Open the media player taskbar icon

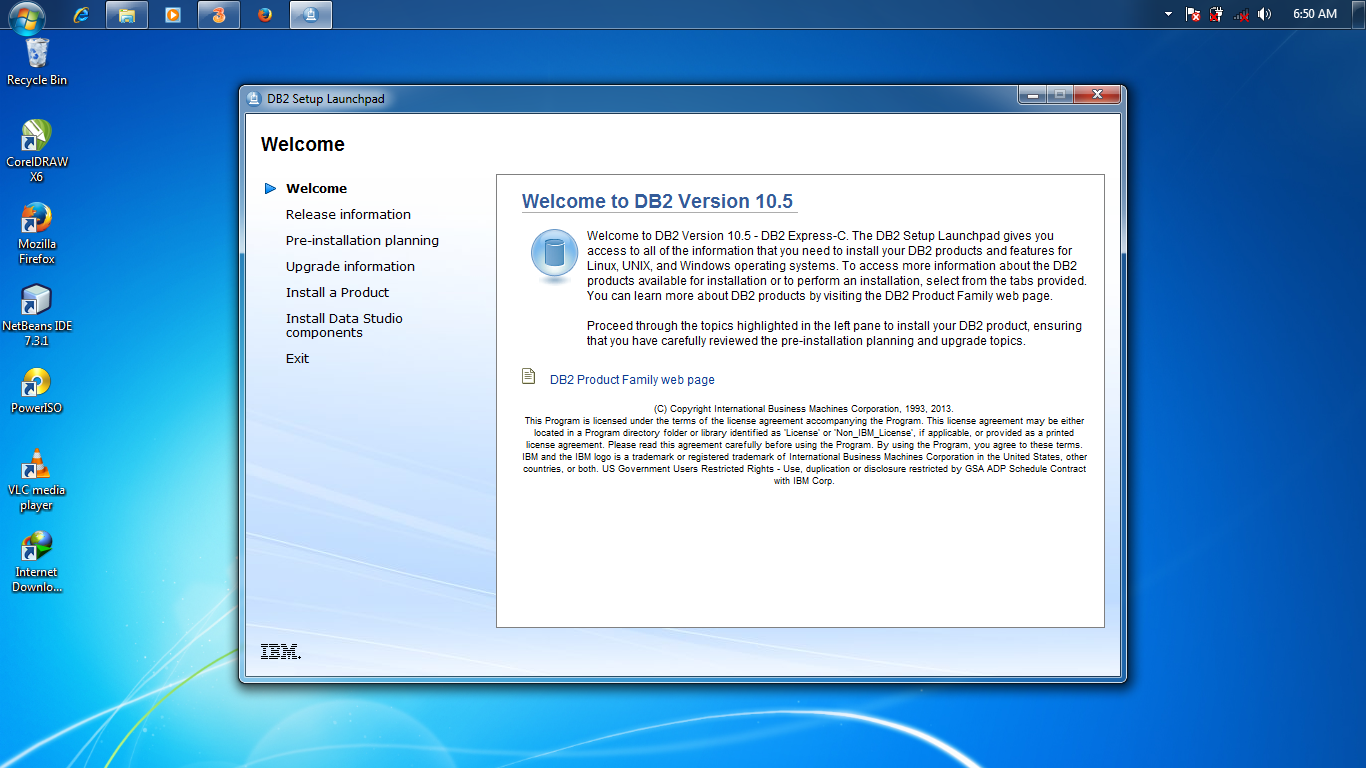click(x=173, y=15)
